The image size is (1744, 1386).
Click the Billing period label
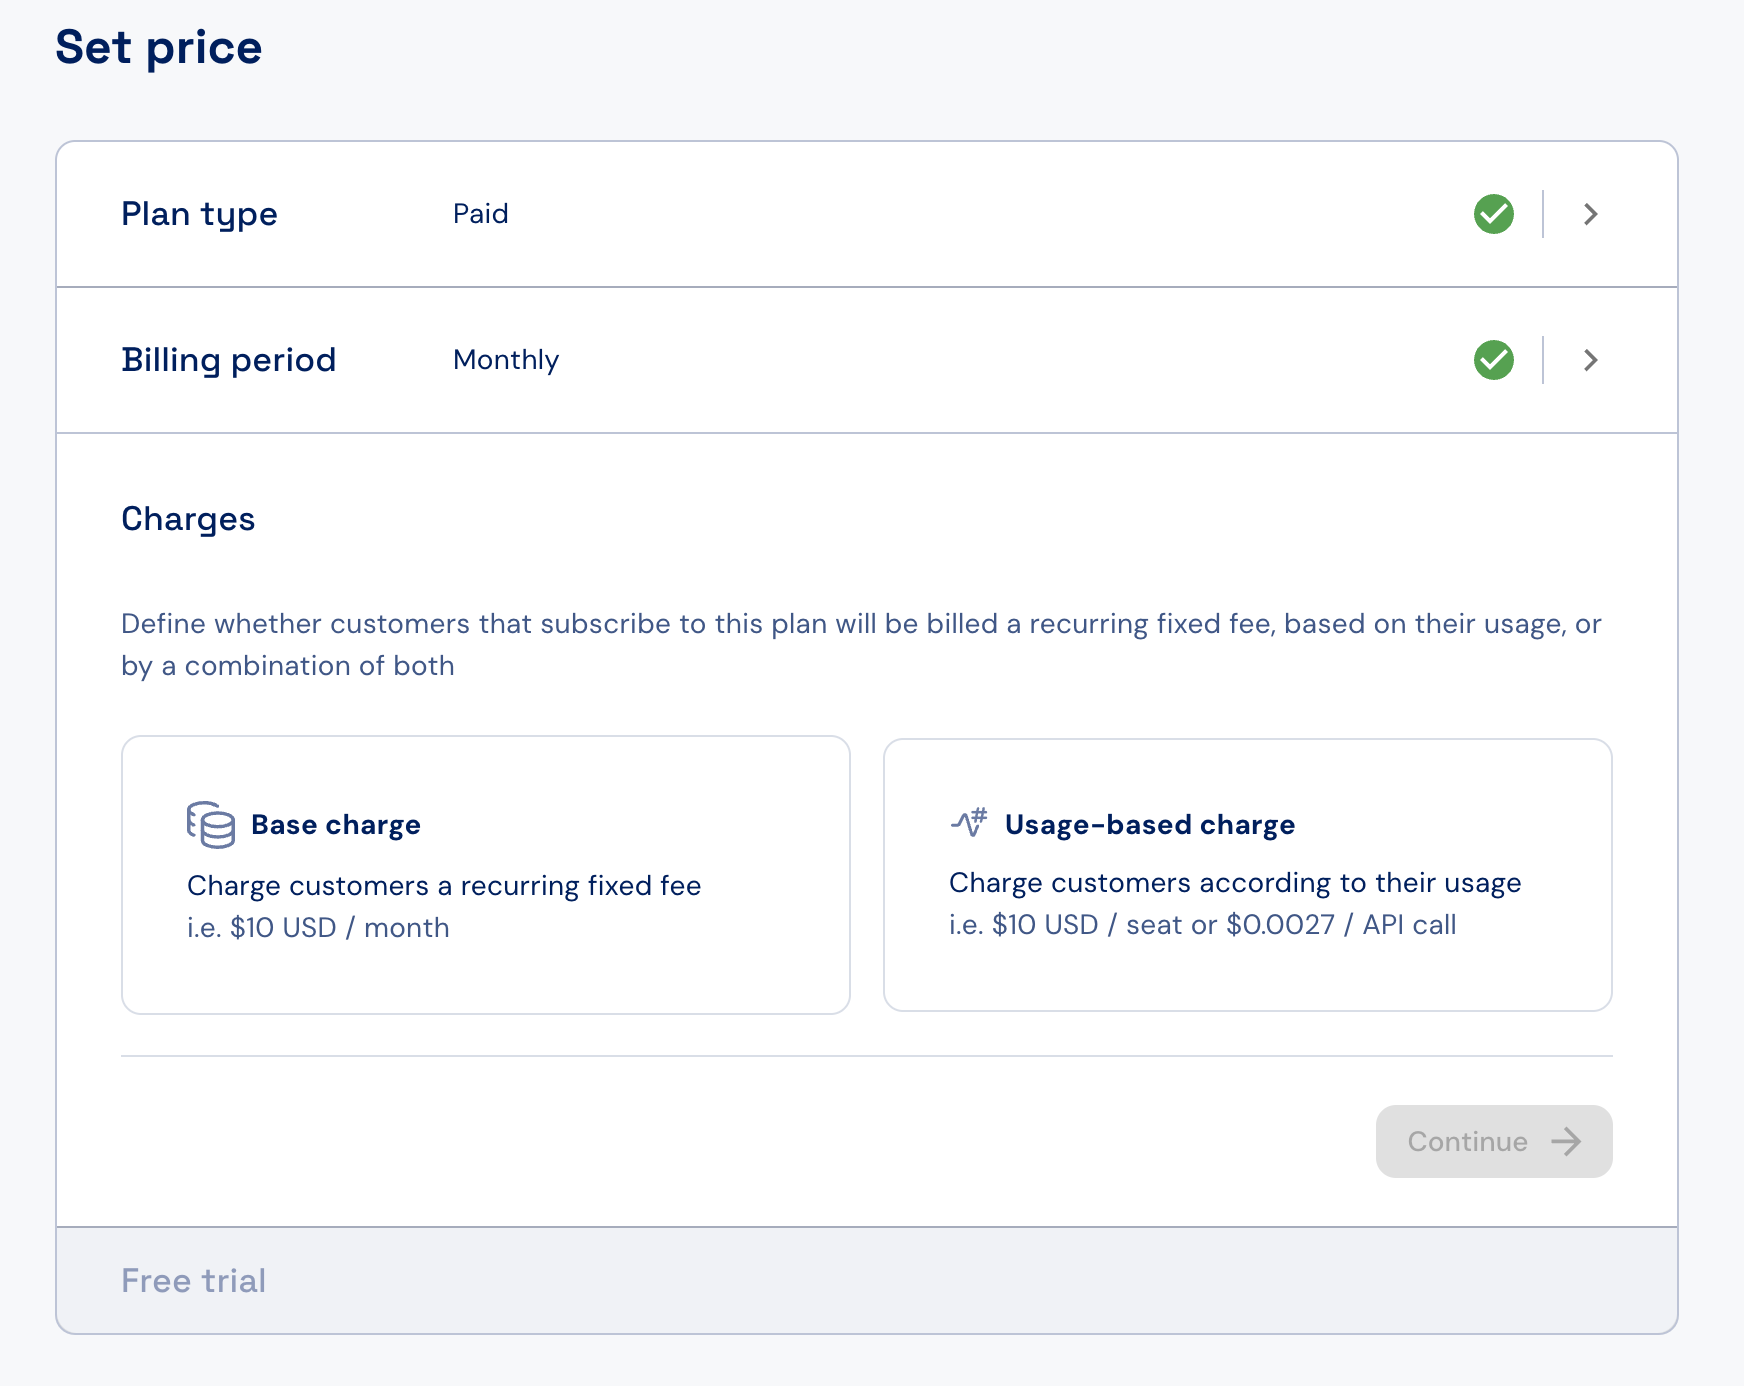point(228,360)
